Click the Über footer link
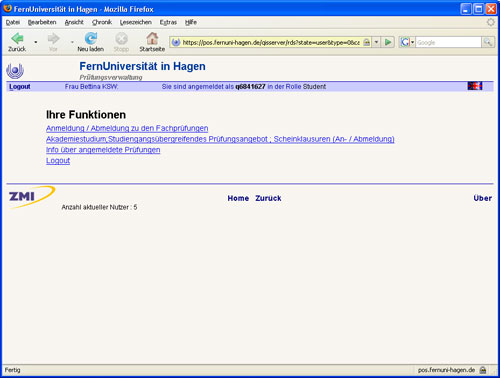500x378 pixels. 483,198
